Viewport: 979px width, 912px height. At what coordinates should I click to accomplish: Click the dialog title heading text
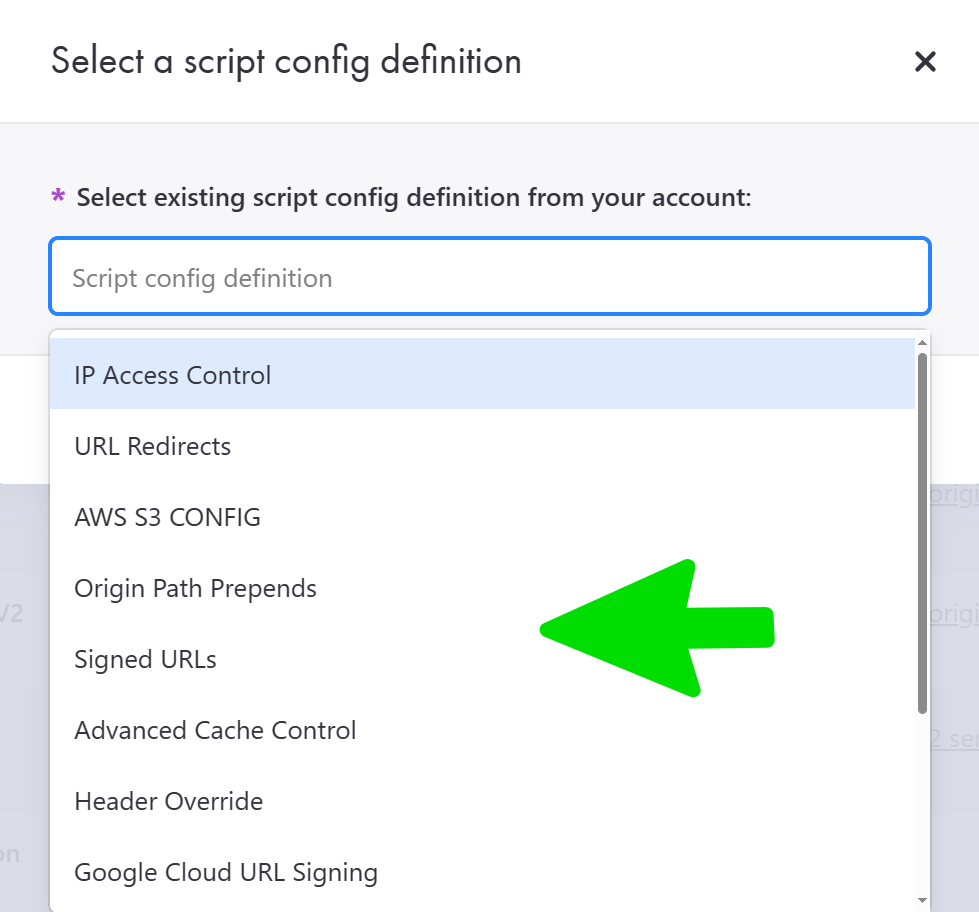(x=286, y=61)
